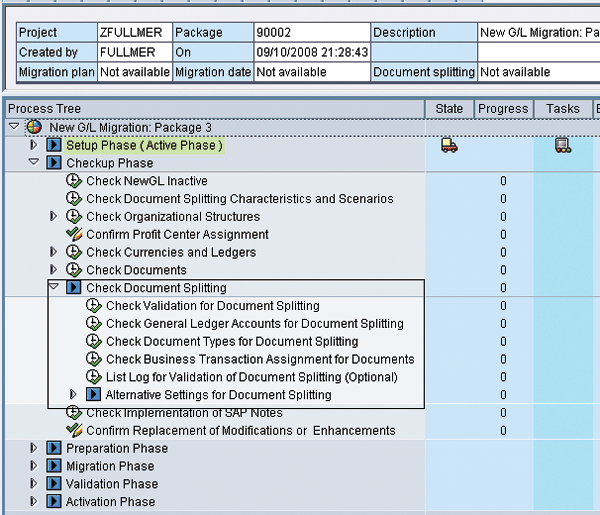This screenshot has width=600, height=515.
Task: Select the Activation Phase tree item
Action: [110, 502]
